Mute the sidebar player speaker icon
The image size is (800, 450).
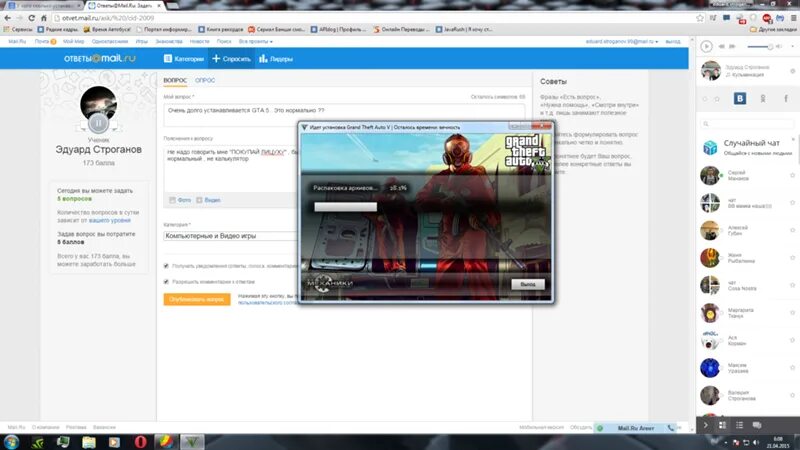pyautogui.click(x=779, y=46)
